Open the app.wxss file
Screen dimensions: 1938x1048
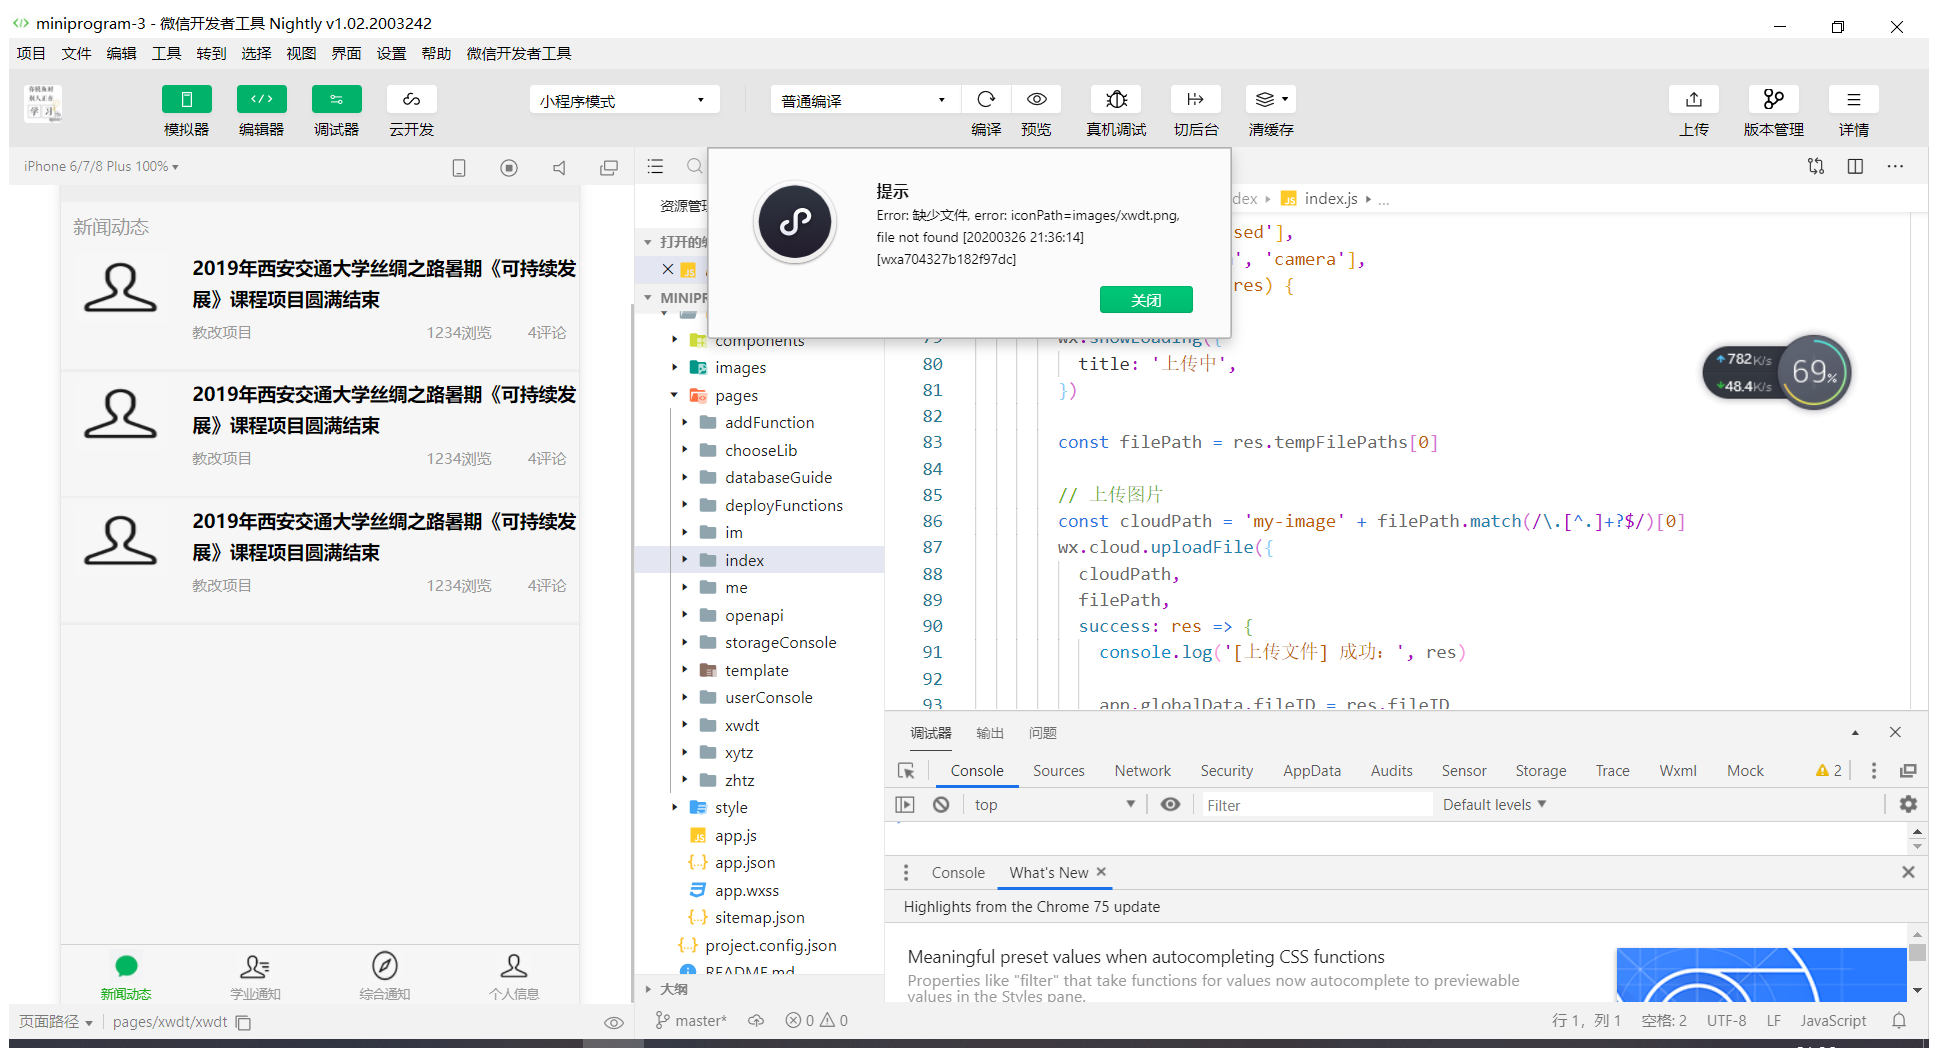(746, 891)
